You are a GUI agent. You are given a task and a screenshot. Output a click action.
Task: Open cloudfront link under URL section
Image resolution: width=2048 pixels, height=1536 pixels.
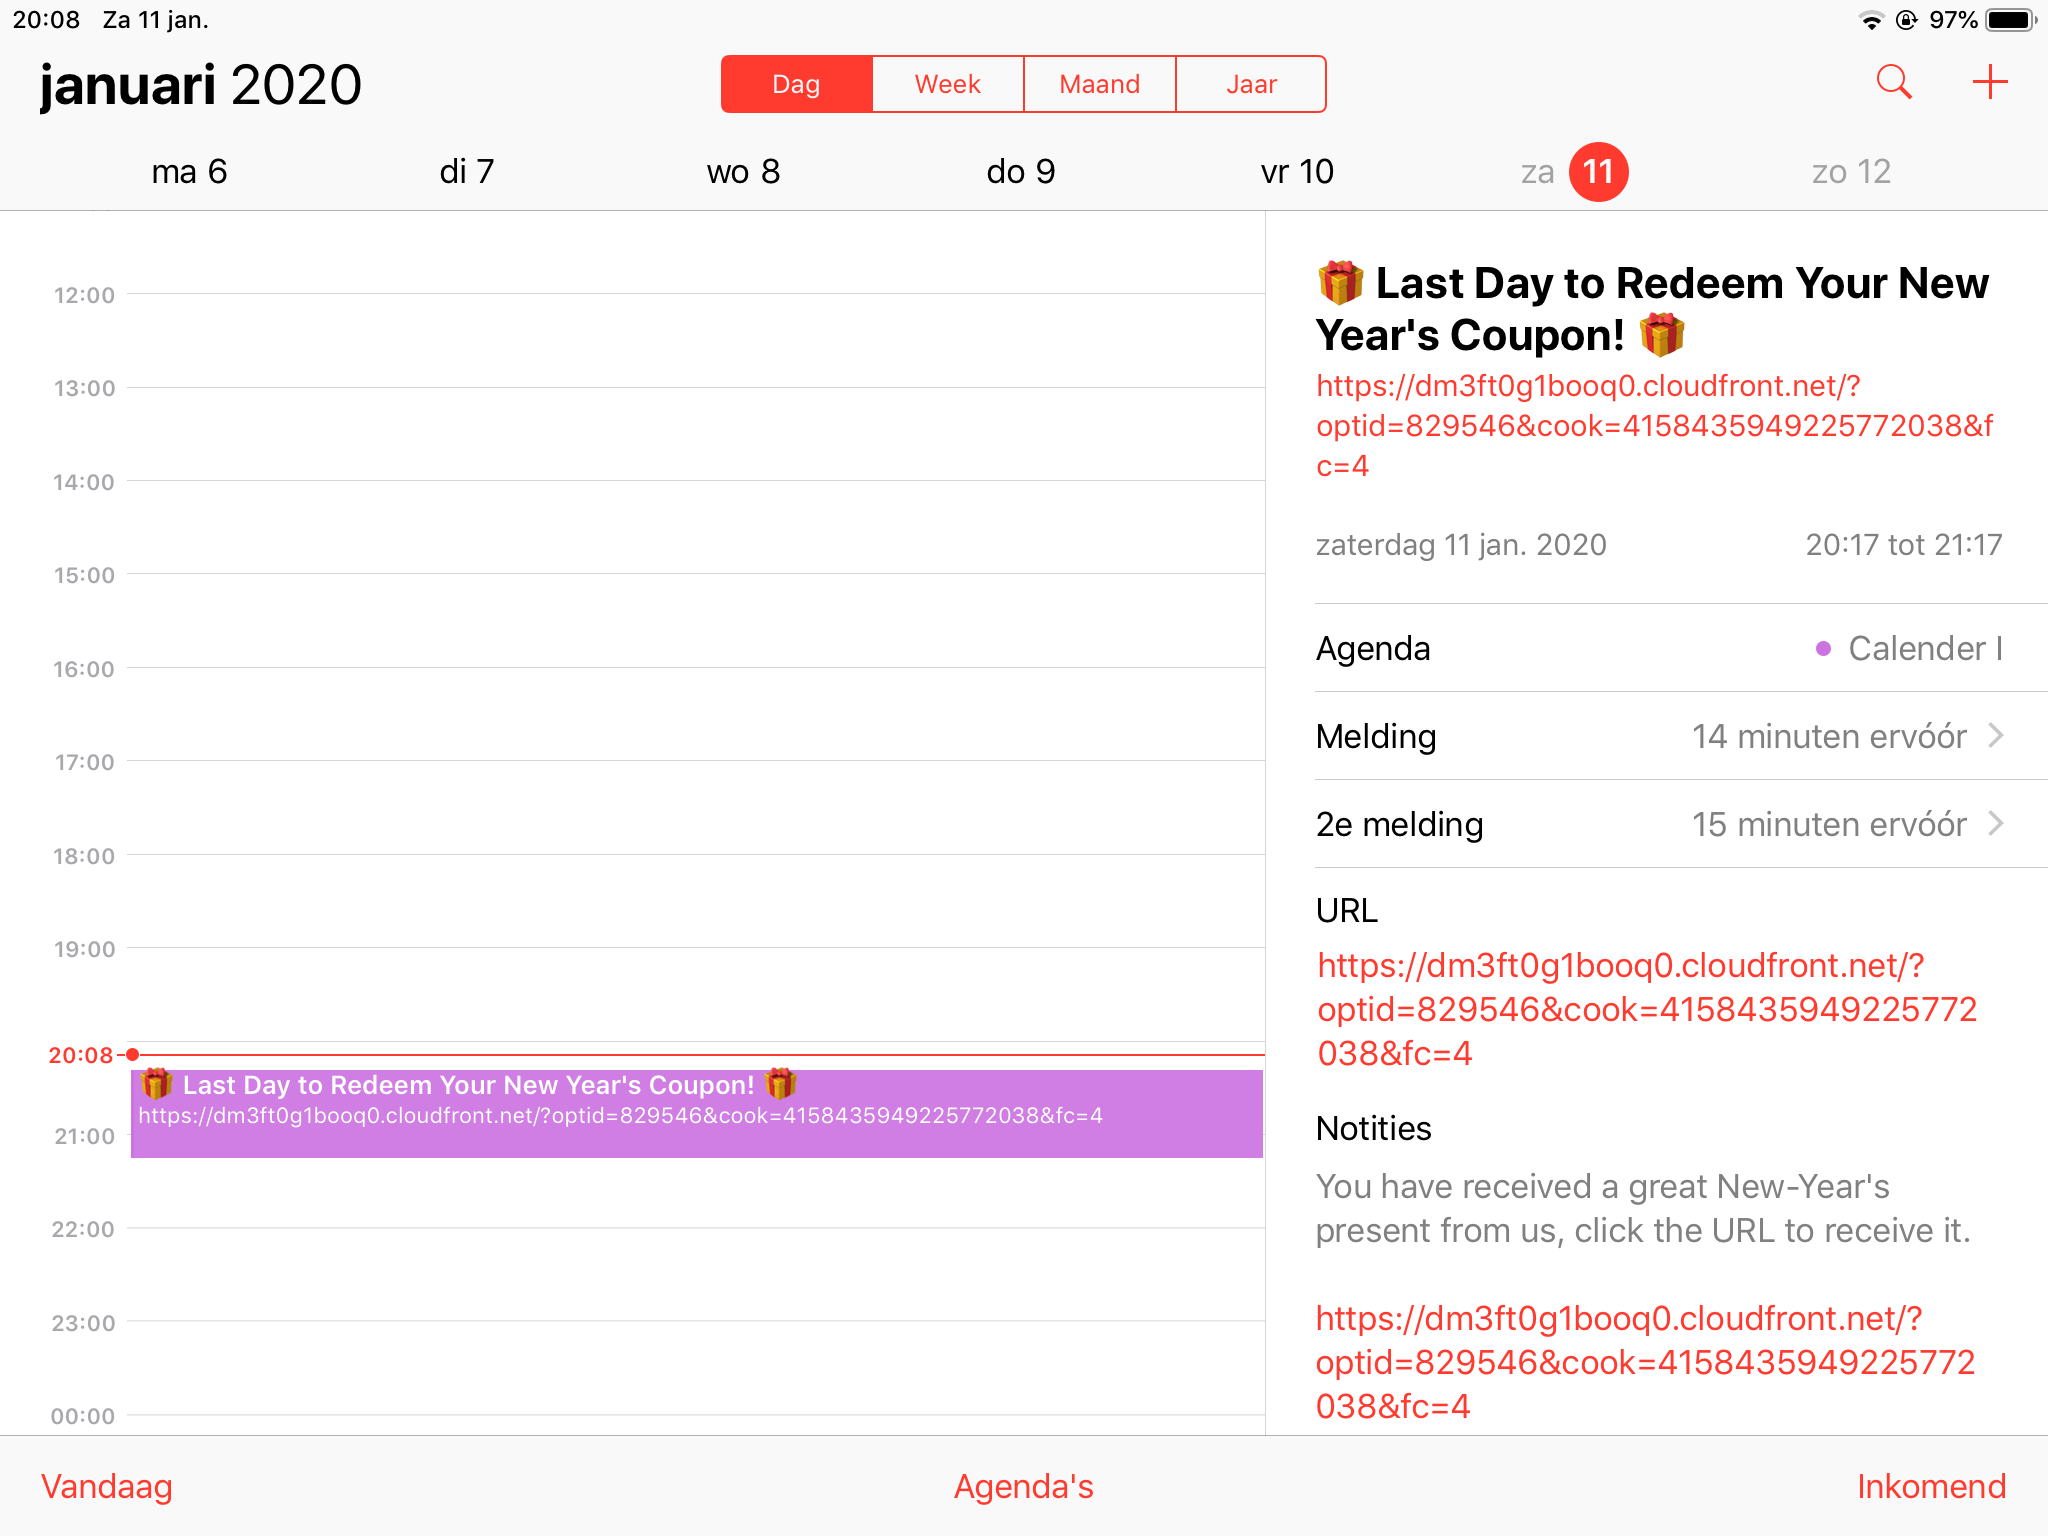coord(1646,1009)
